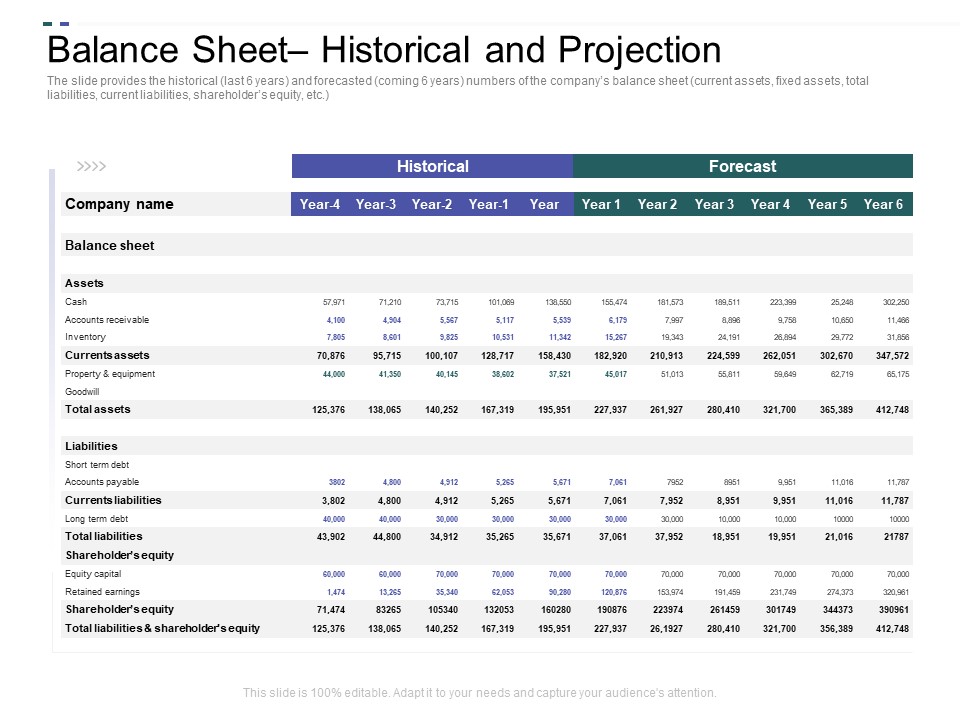
Task: Select the 'Assets' section label
Action: (x=84, y=283)
